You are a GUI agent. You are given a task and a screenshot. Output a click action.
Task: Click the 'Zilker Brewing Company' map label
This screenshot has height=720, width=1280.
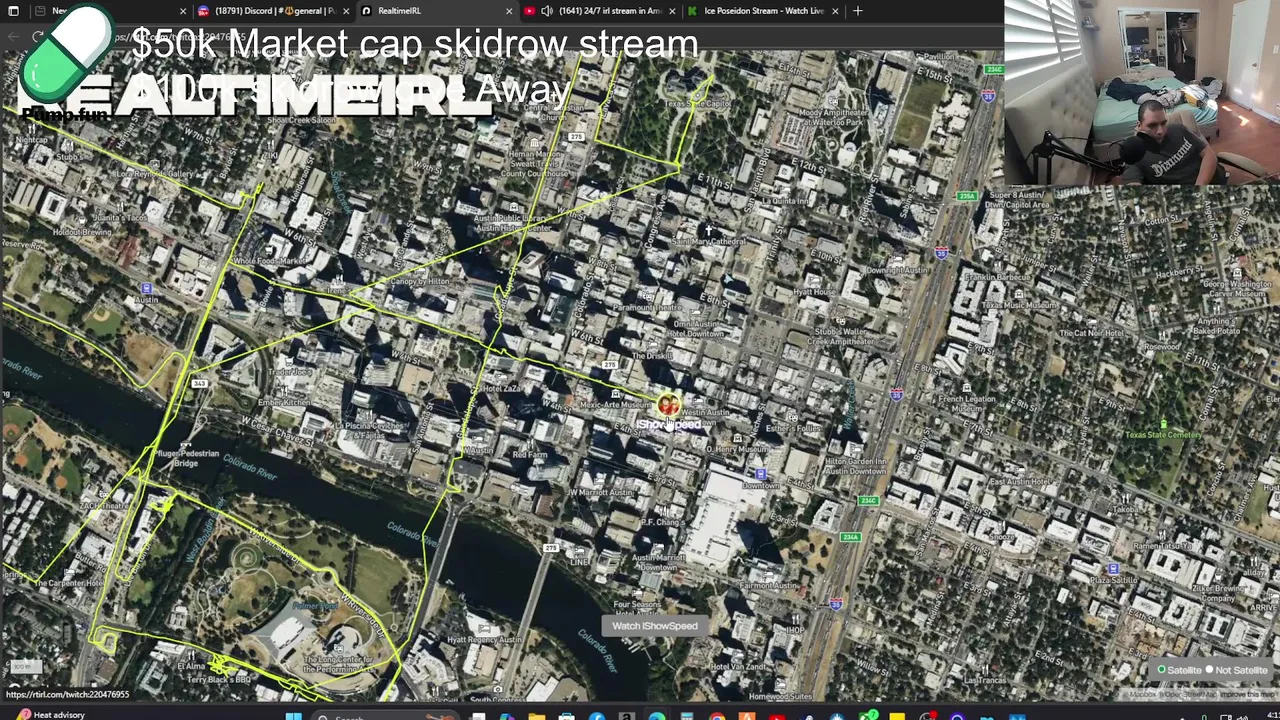click(1218, 593)
